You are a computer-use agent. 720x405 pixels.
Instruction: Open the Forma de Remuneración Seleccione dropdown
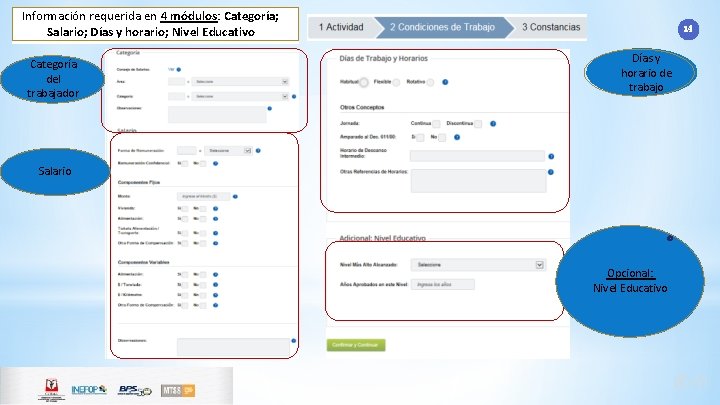click(x=228, y=151)
